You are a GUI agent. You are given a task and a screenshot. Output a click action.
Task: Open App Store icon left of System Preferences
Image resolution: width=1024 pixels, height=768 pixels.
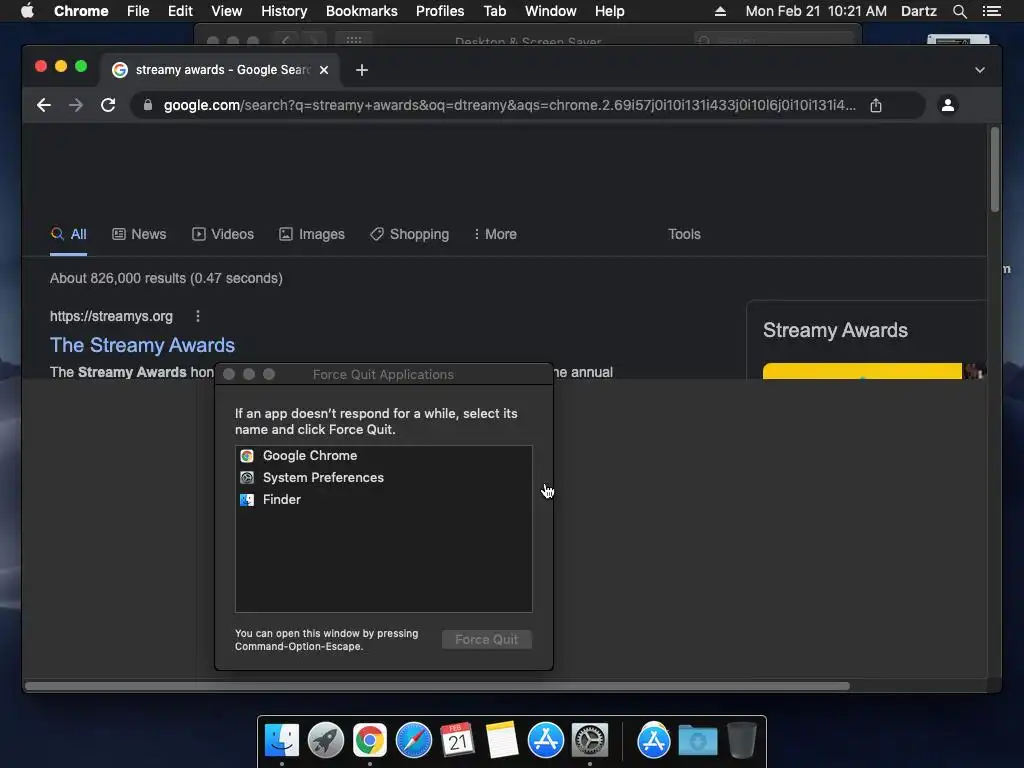(x=545, y=740)
